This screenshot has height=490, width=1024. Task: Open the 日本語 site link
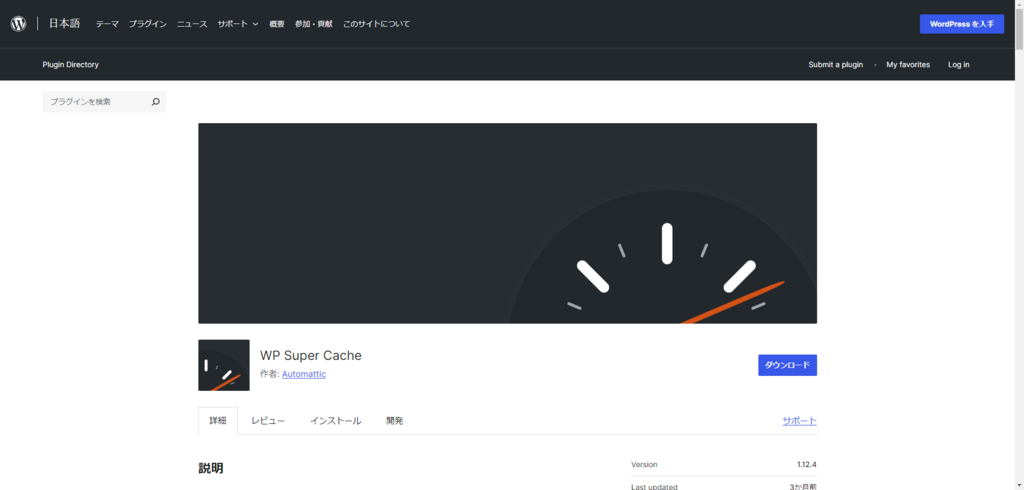[x=64, y=24]
